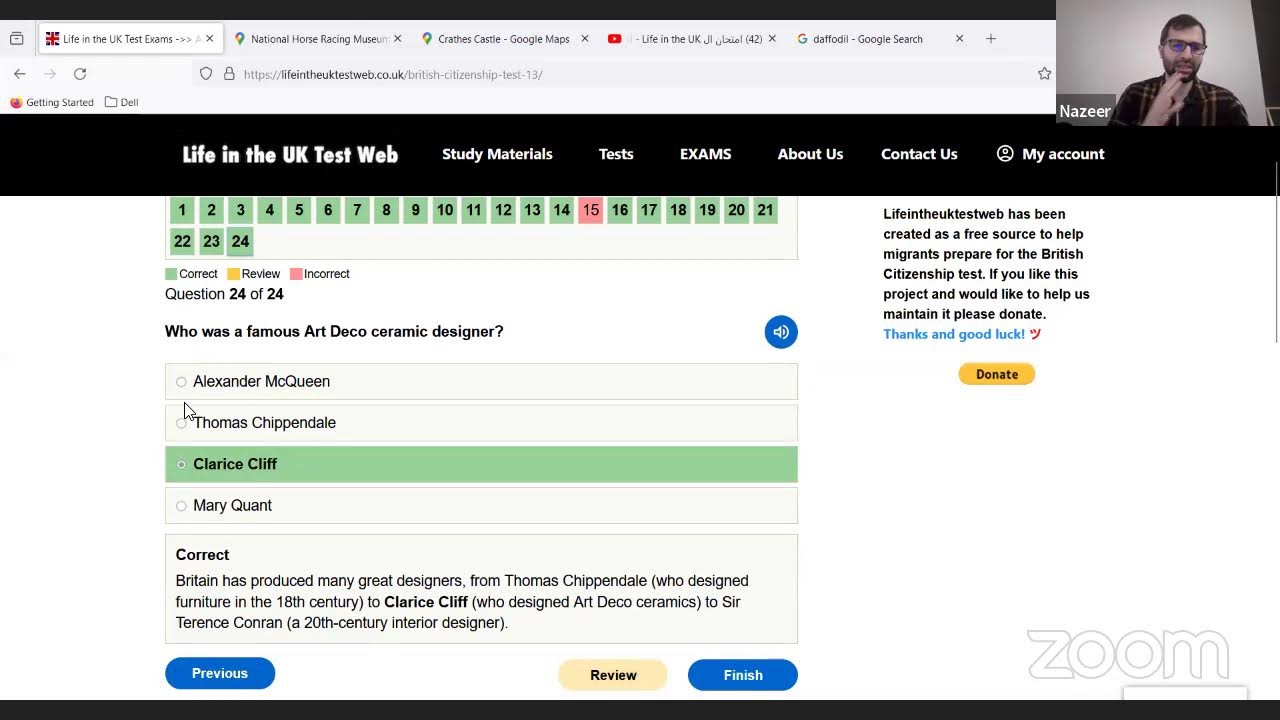Jump to question 18
Screen dimensions: 1280x720
click(678, 210)
